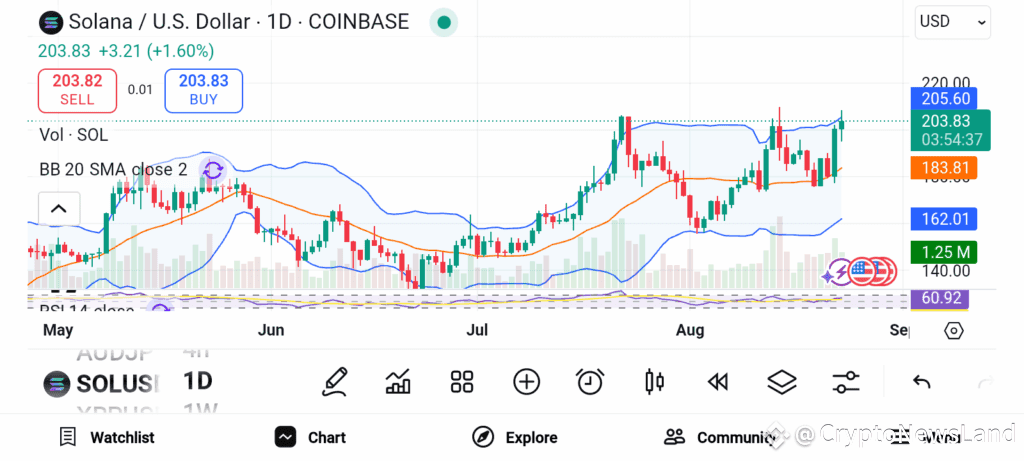
Task: Open the four-squares layout grid
Action: point(462,382)
